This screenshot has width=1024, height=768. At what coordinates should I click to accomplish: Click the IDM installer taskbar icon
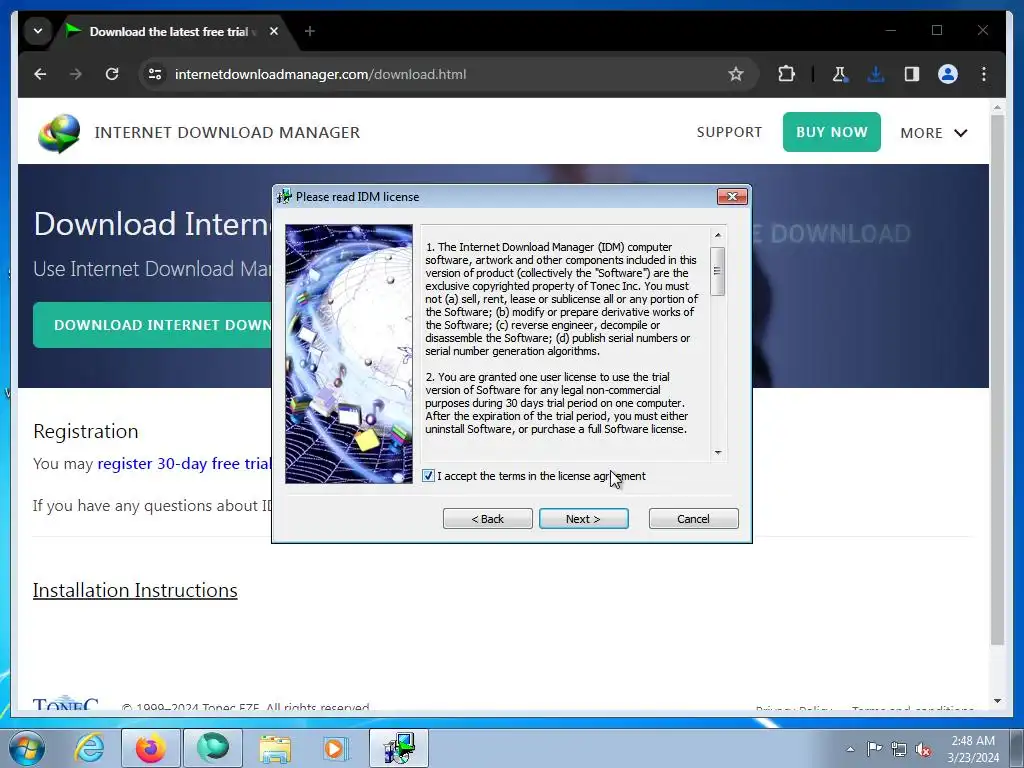click(399, 748)
